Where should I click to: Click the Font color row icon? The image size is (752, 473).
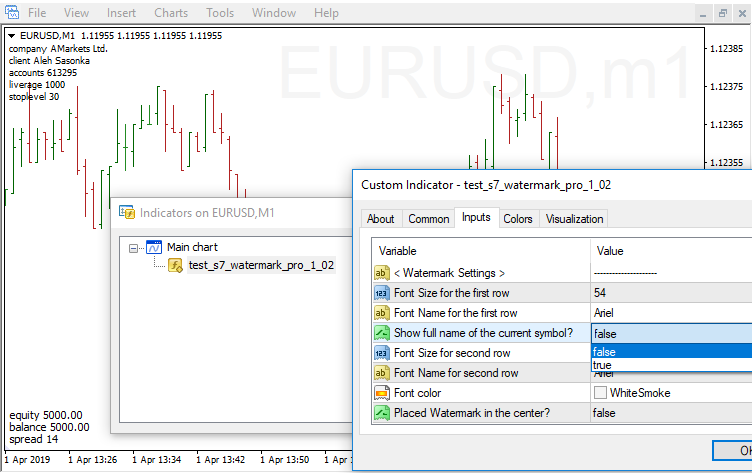(382, 393)
